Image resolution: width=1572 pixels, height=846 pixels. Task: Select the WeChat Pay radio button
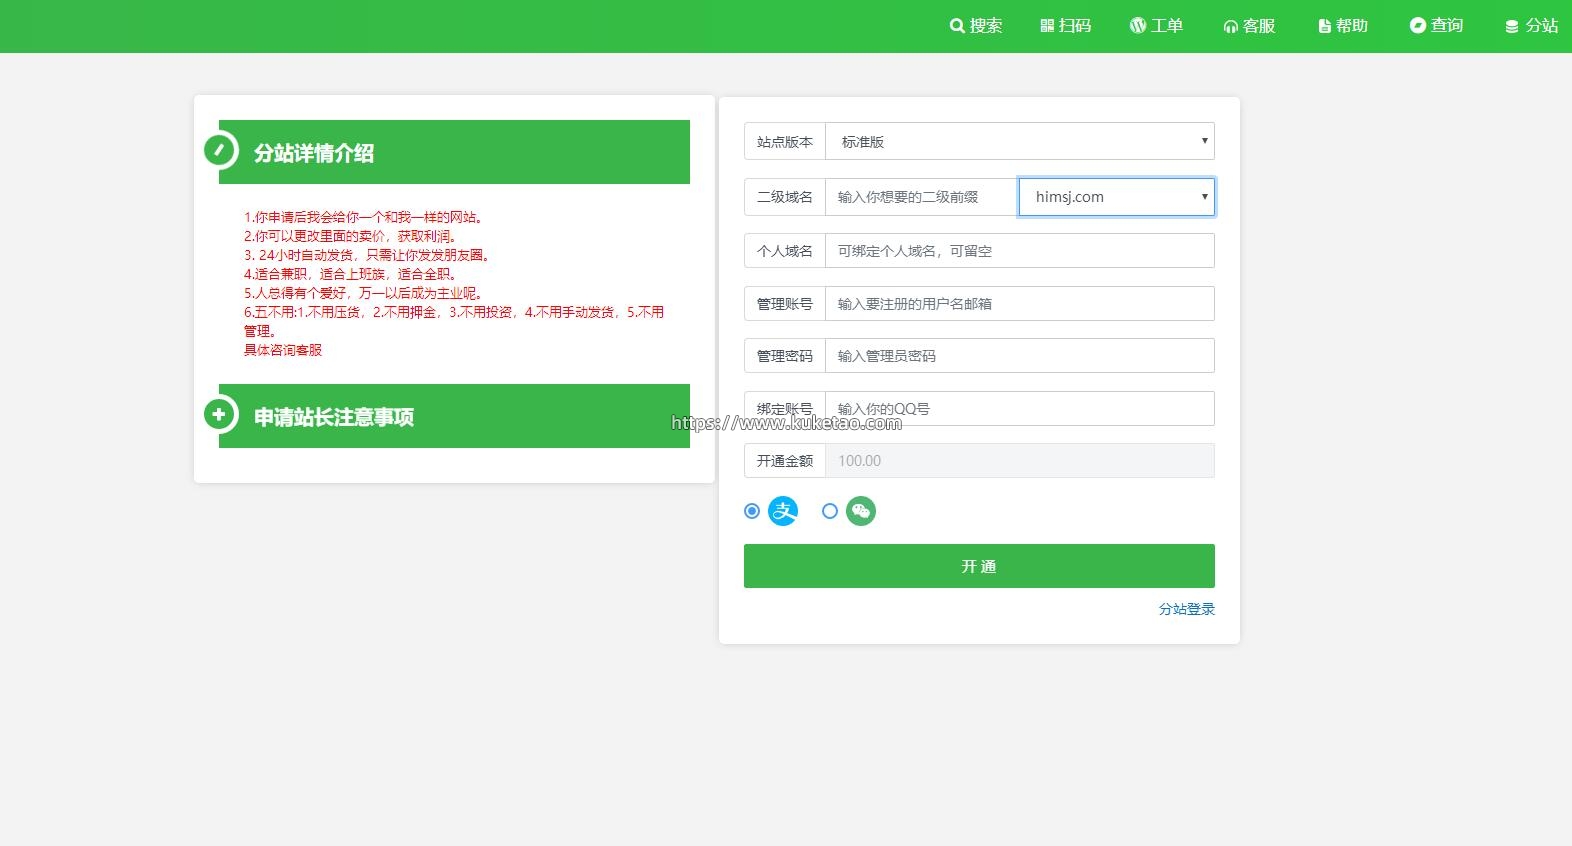829,511
